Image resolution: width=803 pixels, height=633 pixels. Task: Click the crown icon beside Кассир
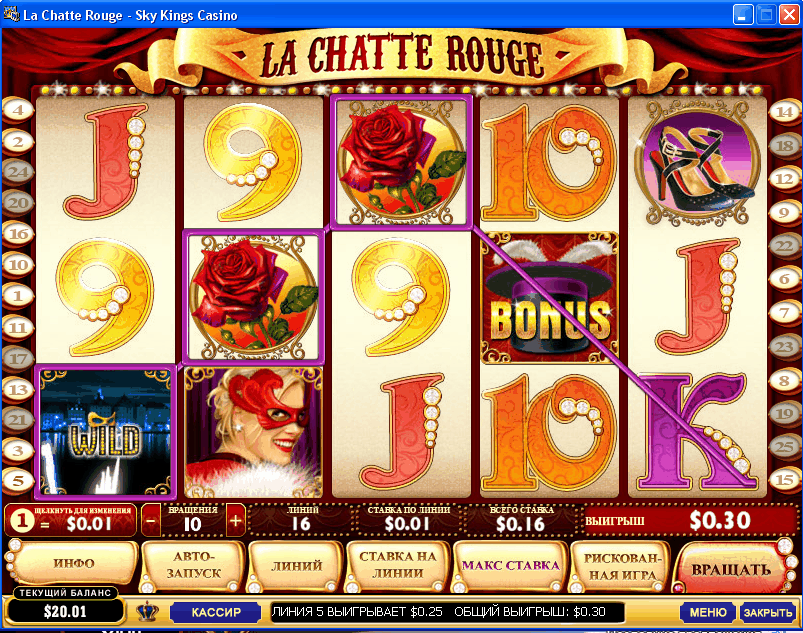point(147,611)
